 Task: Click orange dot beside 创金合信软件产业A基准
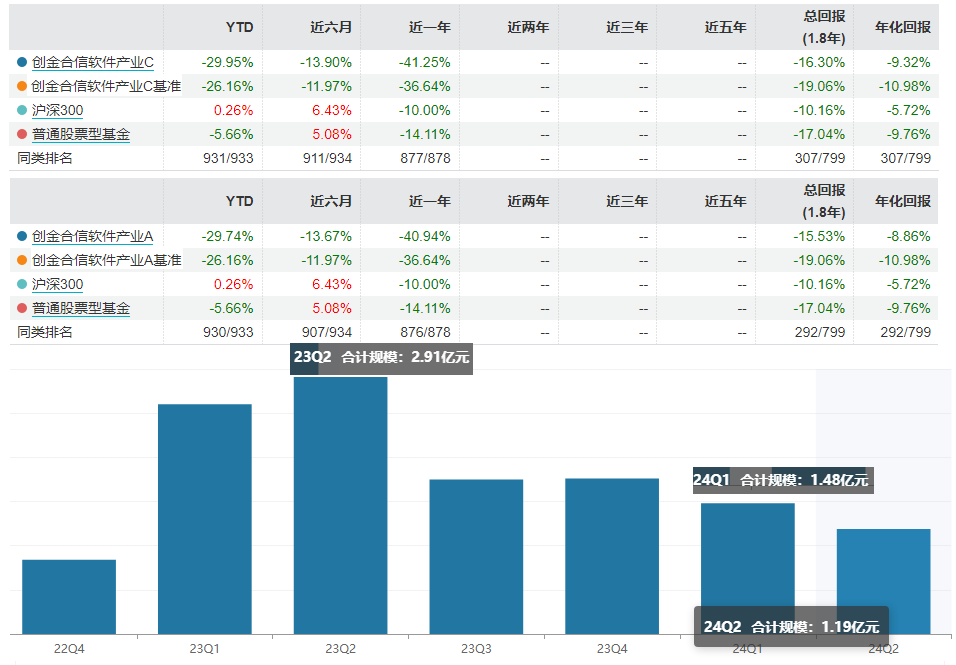coord(23,261)
